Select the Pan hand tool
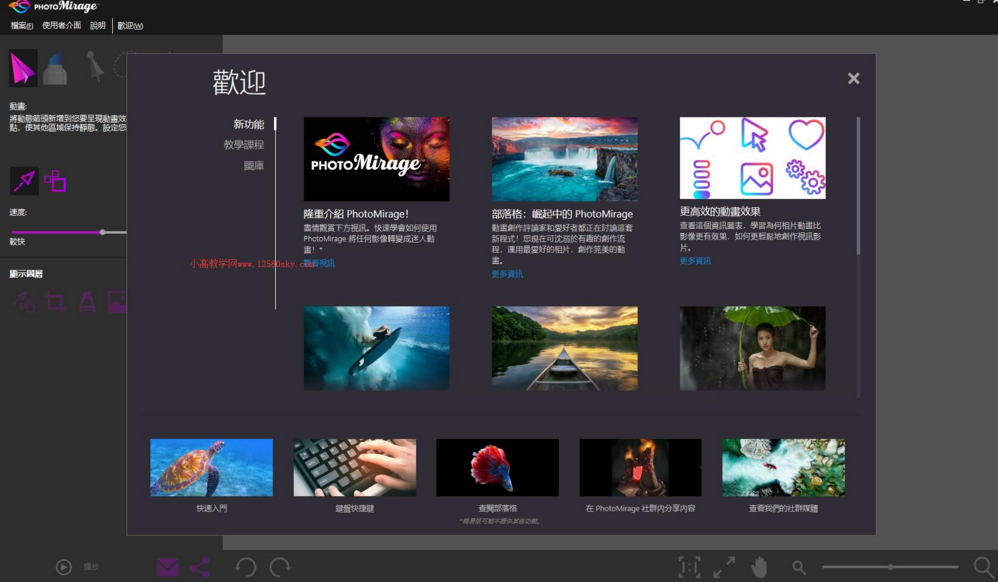 (x=759, y=567)
